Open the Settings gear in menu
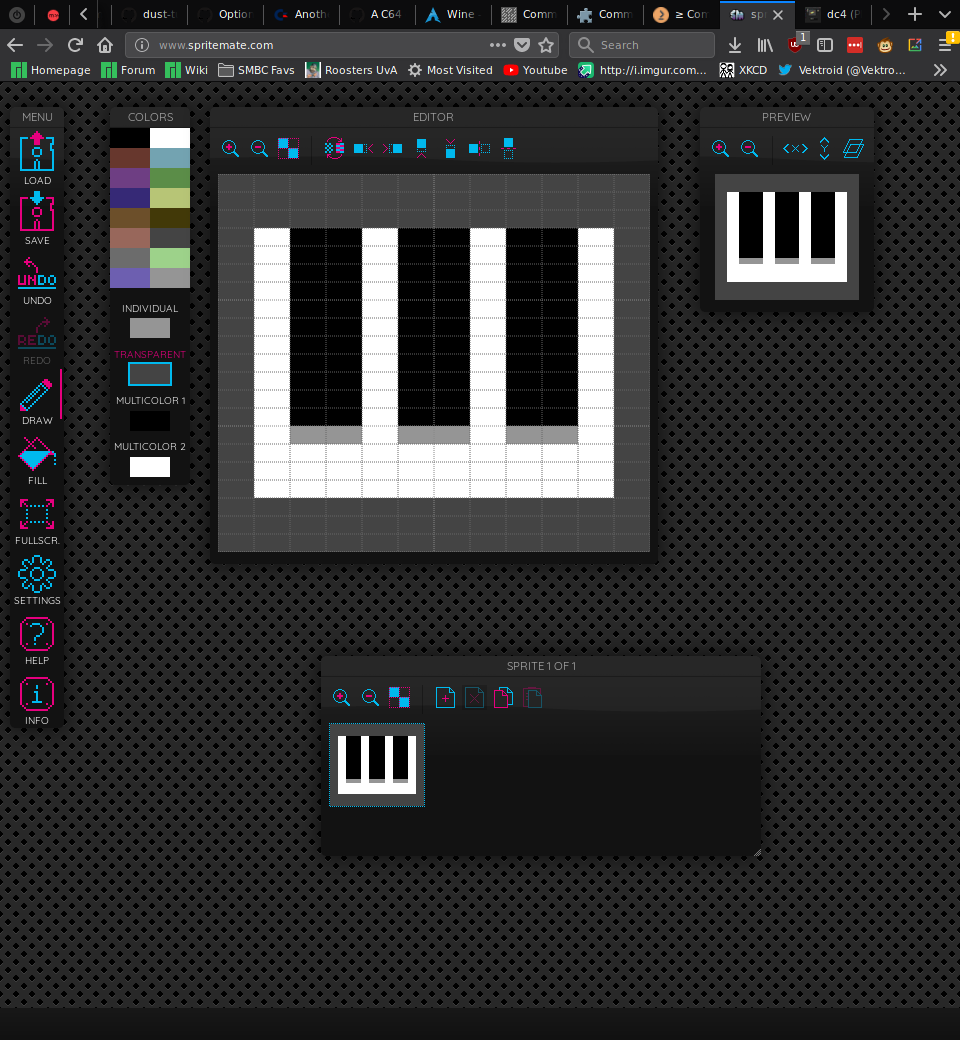Screen dimensions: 960x1040 (x=37, y=575)
